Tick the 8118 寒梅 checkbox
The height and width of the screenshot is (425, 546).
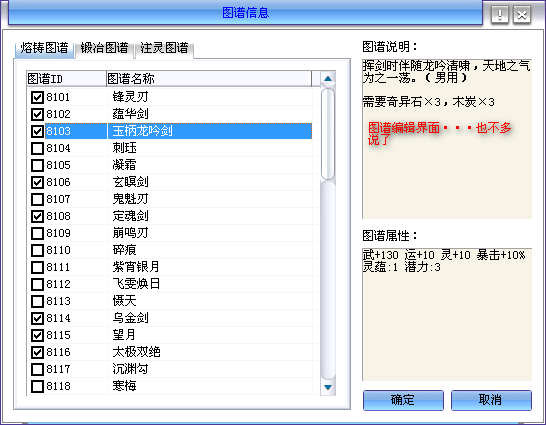pyautogui.click(x=37, y=386)
